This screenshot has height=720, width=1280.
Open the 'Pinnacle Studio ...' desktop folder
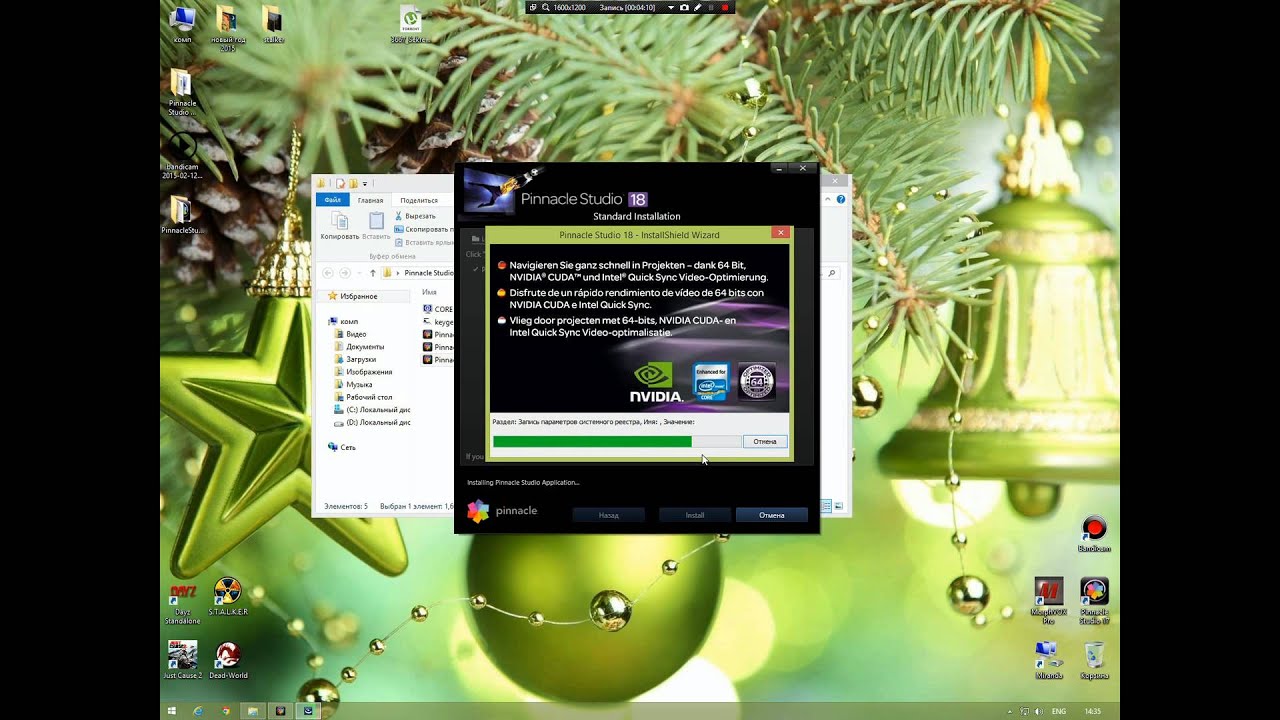tap(182, 92)
